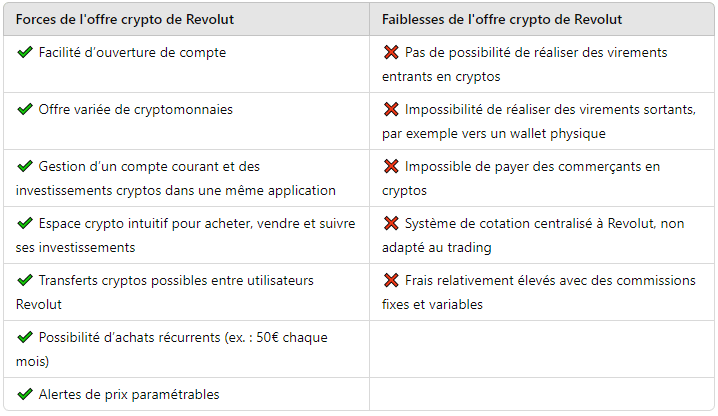Select the text Alertes de prix paramétrables
This screenshot has width=718, height=416.
click(x=129, y=394)
